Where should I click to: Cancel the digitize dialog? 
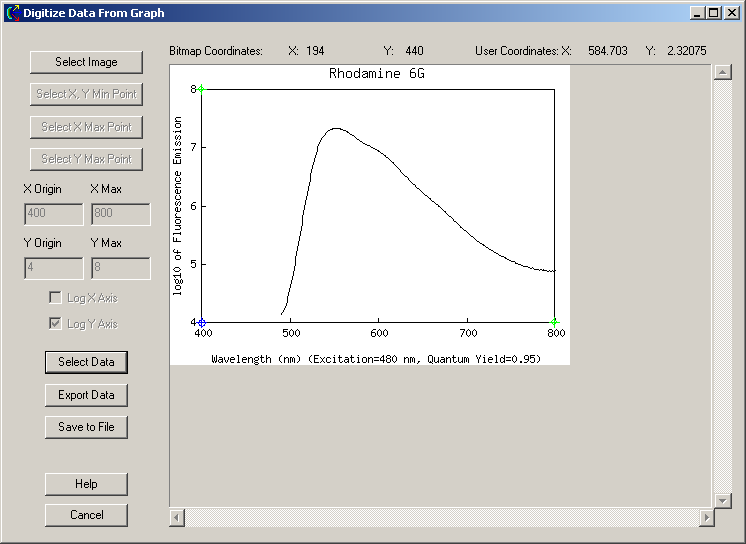[x=86, y=515]
